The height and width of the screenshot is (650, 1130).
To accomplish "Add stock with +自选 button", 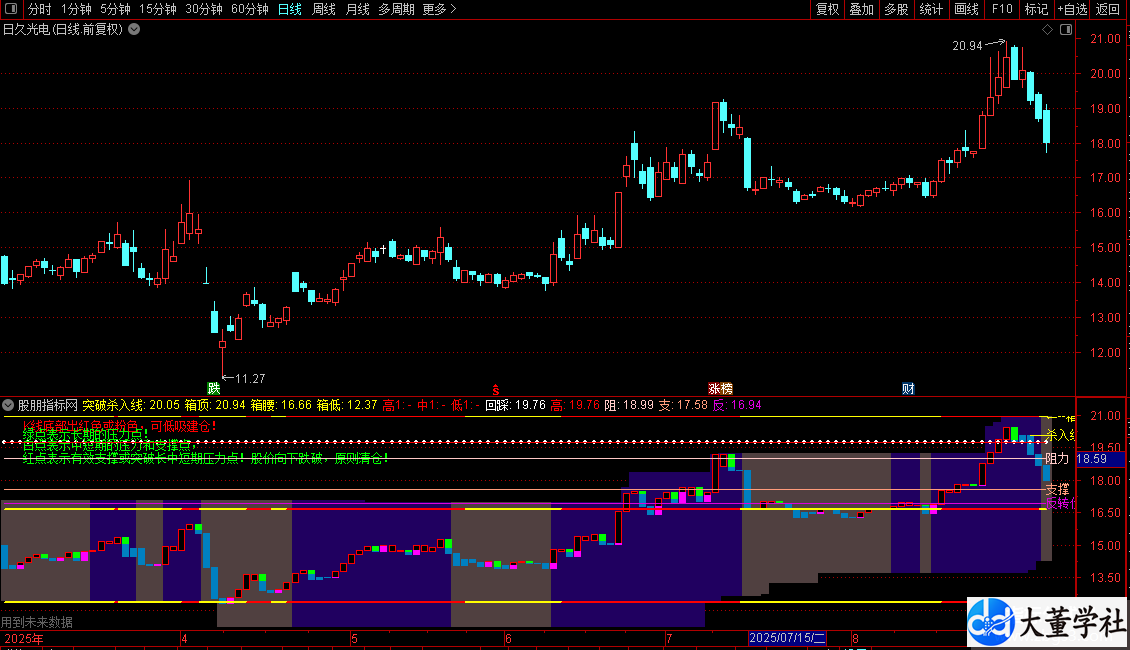I will pyautogui.click(x=1071, y=9).
